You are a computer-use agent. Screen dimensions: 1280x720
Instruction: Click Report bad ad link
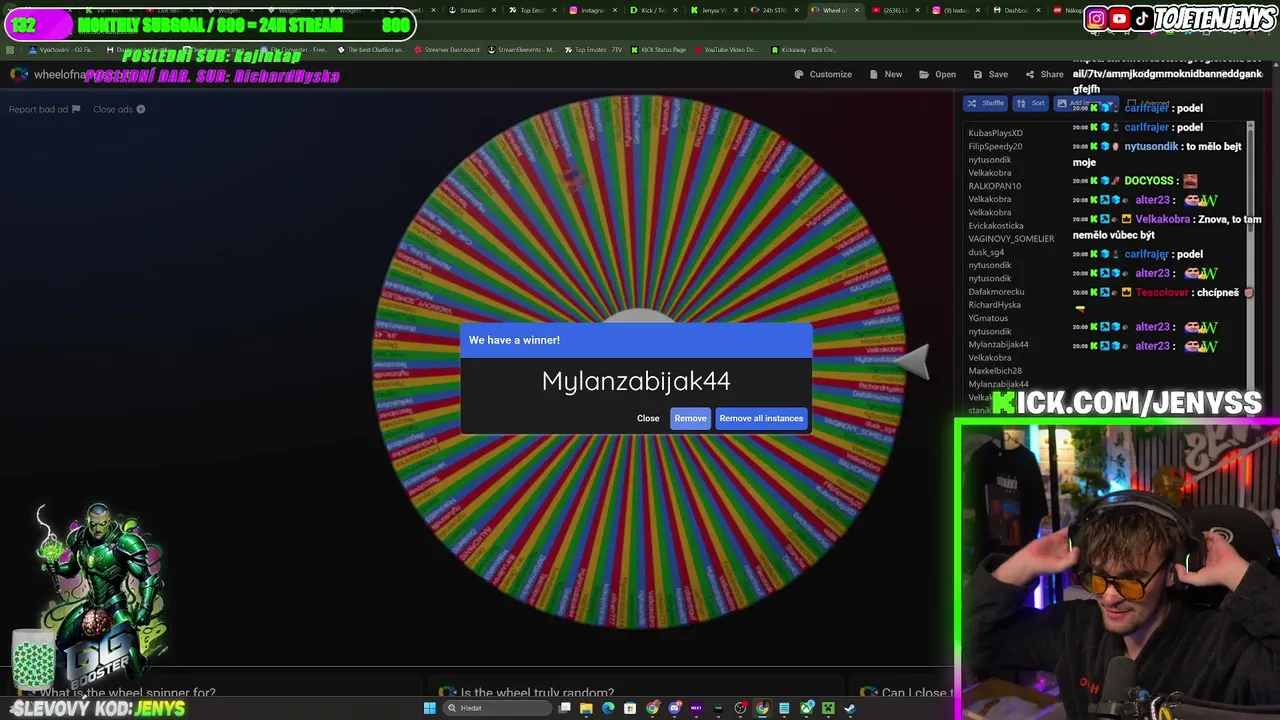[44, 109]
